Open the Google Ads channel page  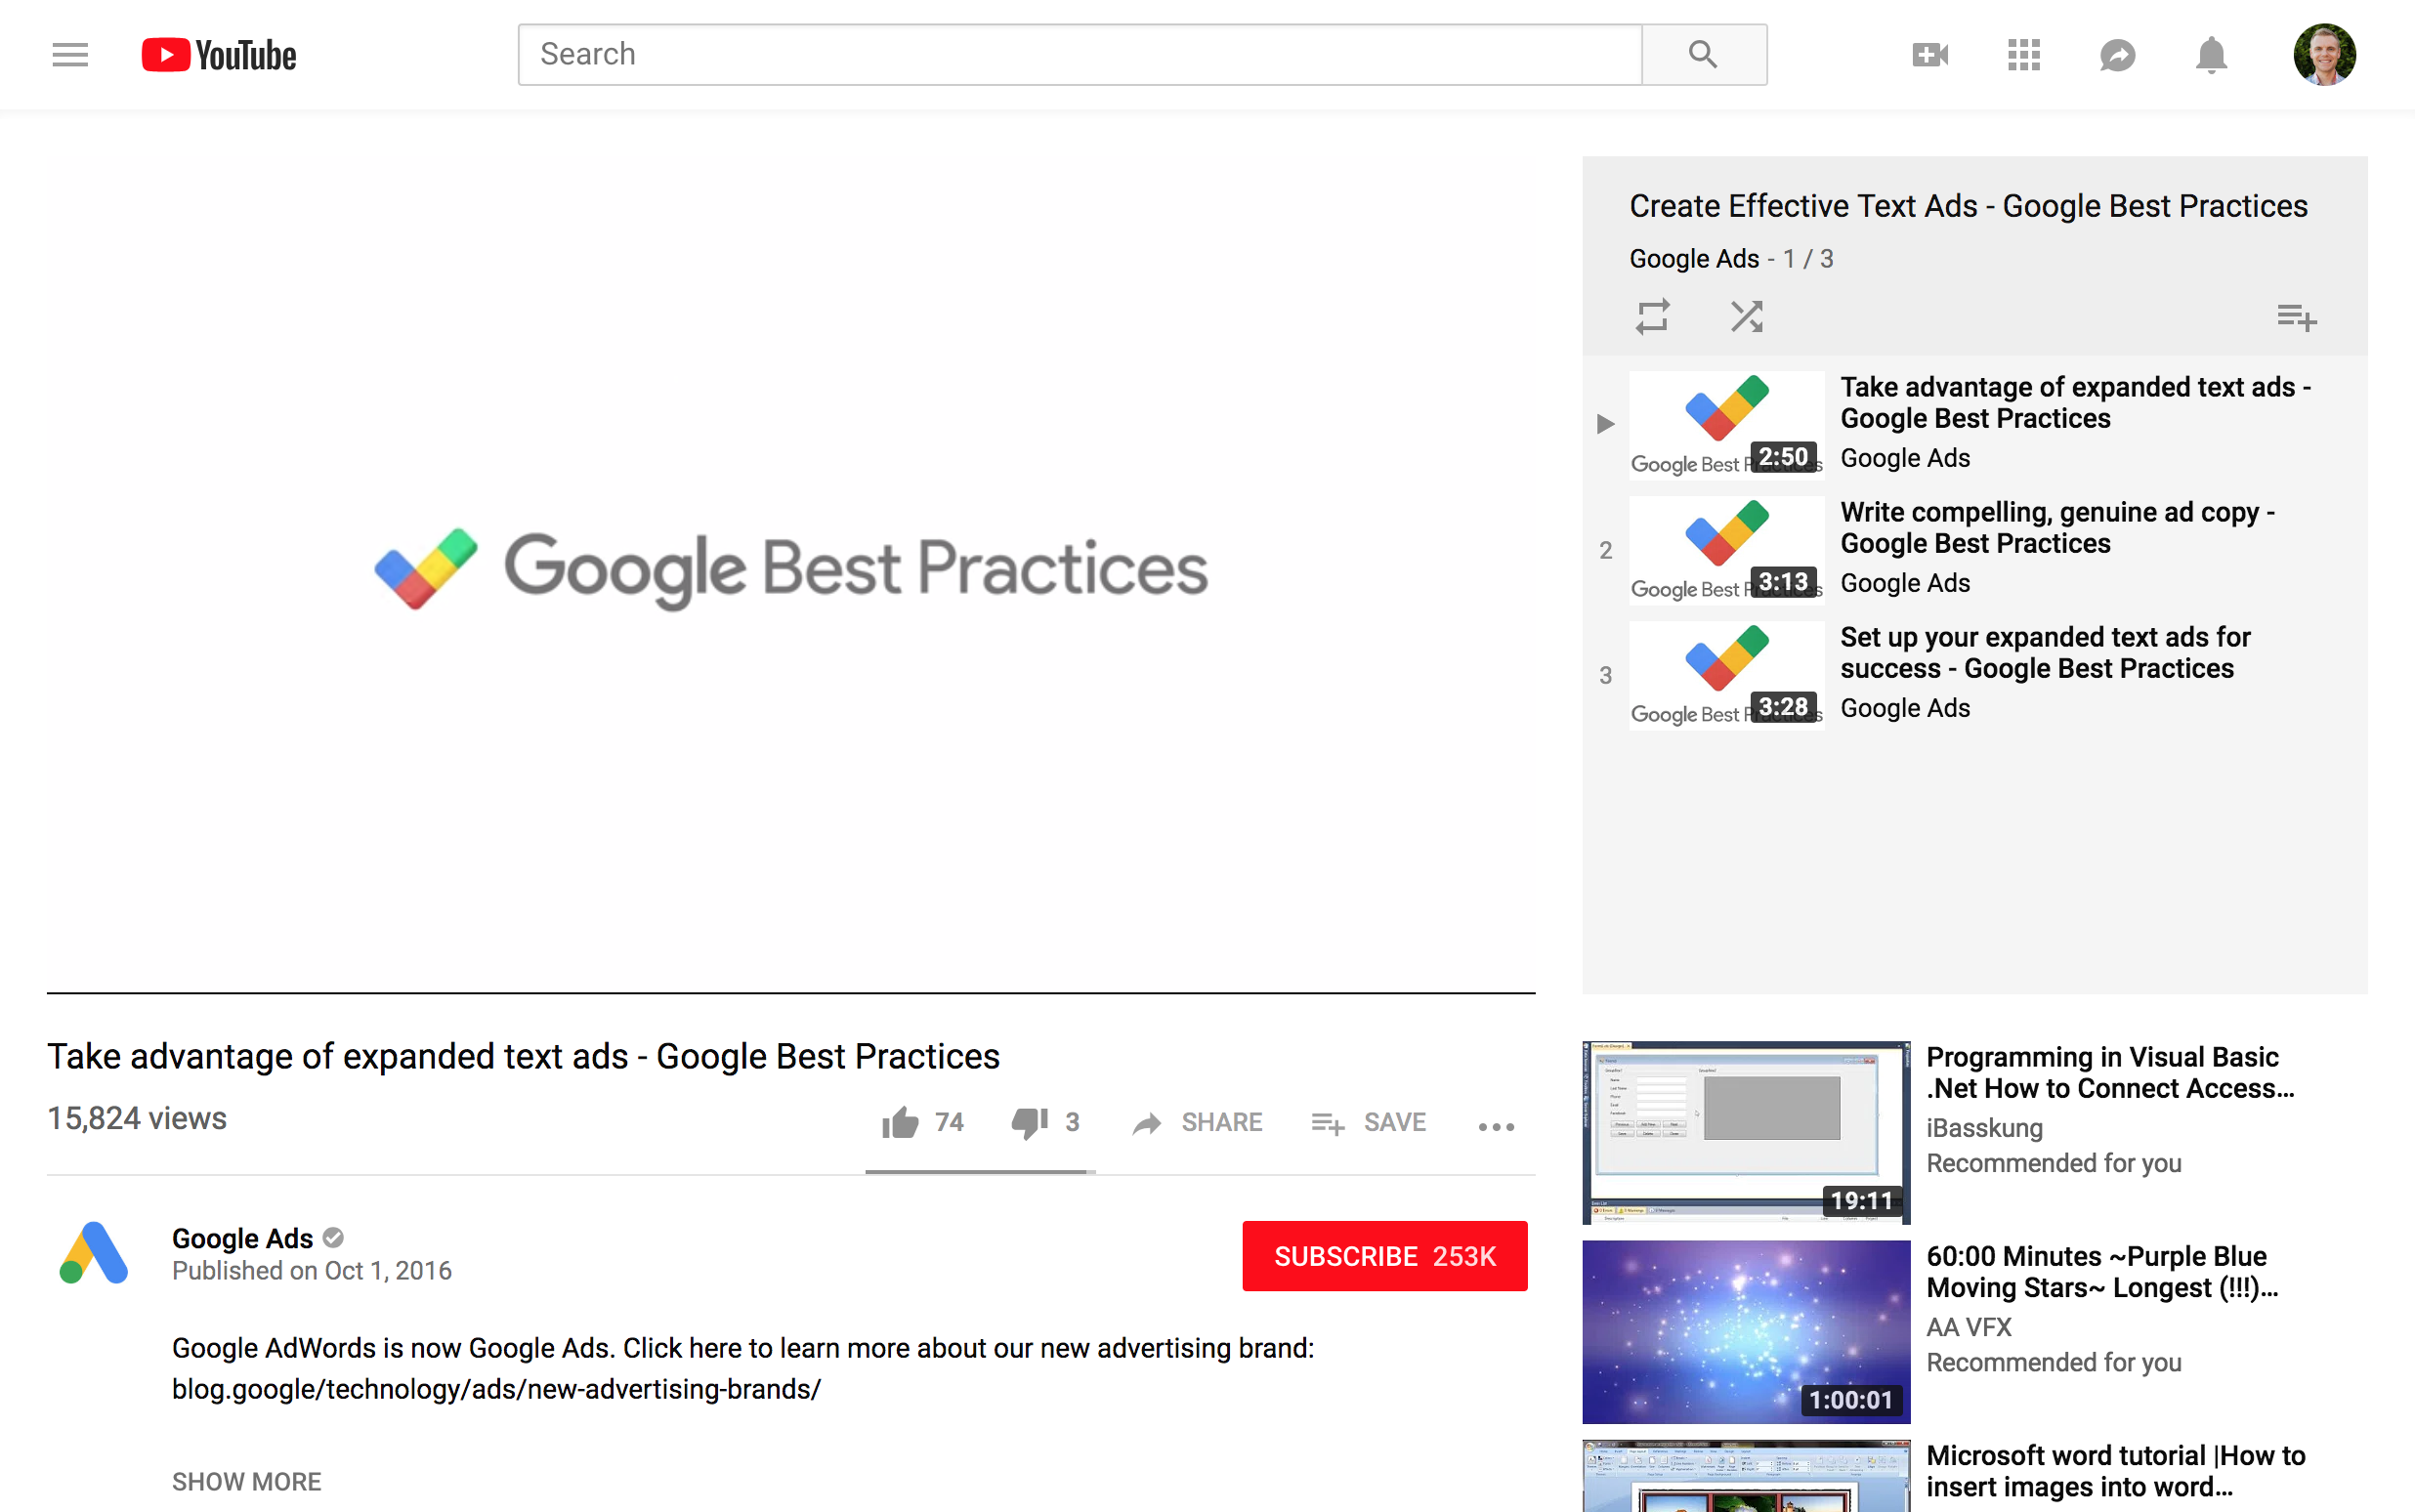tap(242, 1238)
